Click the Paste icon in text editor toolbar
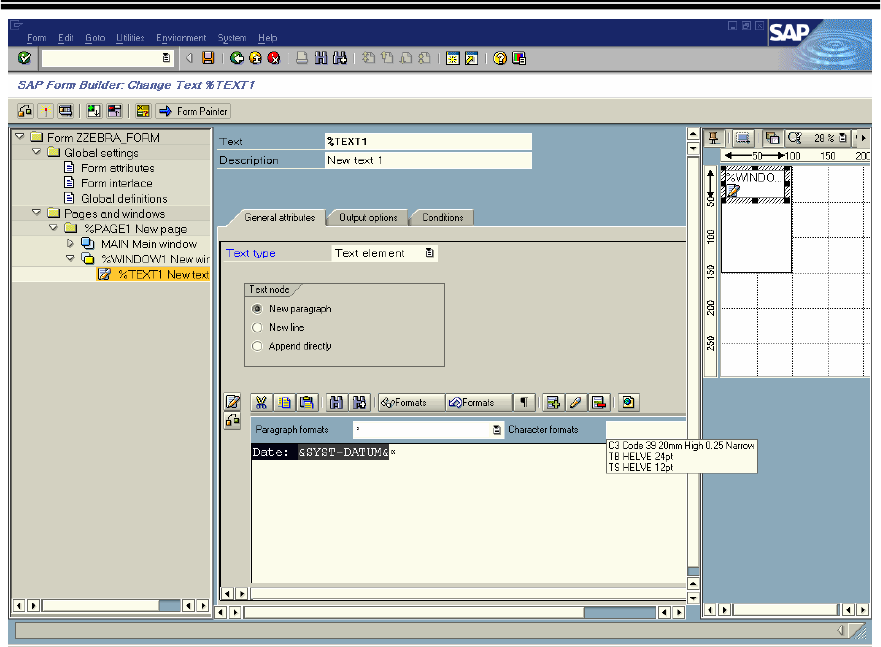 tap(307, 402)
